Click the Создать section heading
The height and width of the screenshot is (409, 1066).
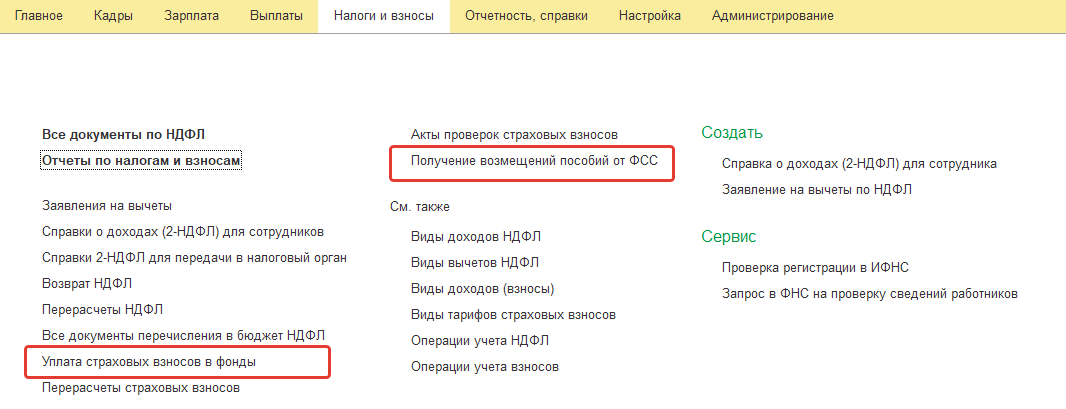pos(732,132)
